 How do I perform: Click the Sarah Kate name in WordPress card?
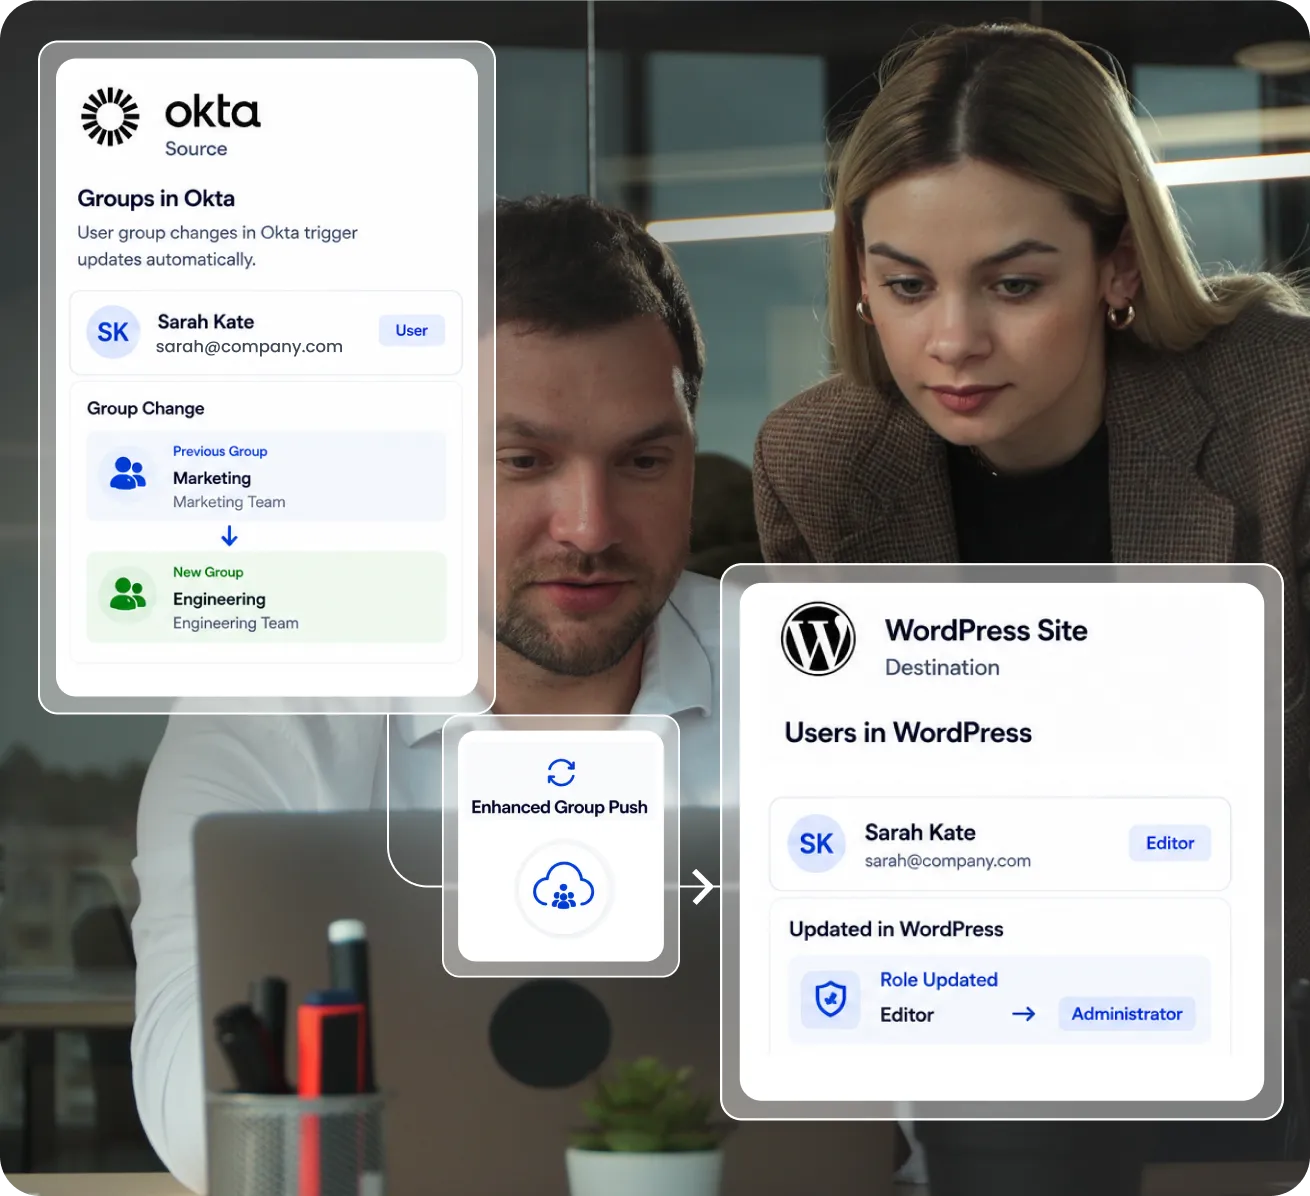[920, 833]
